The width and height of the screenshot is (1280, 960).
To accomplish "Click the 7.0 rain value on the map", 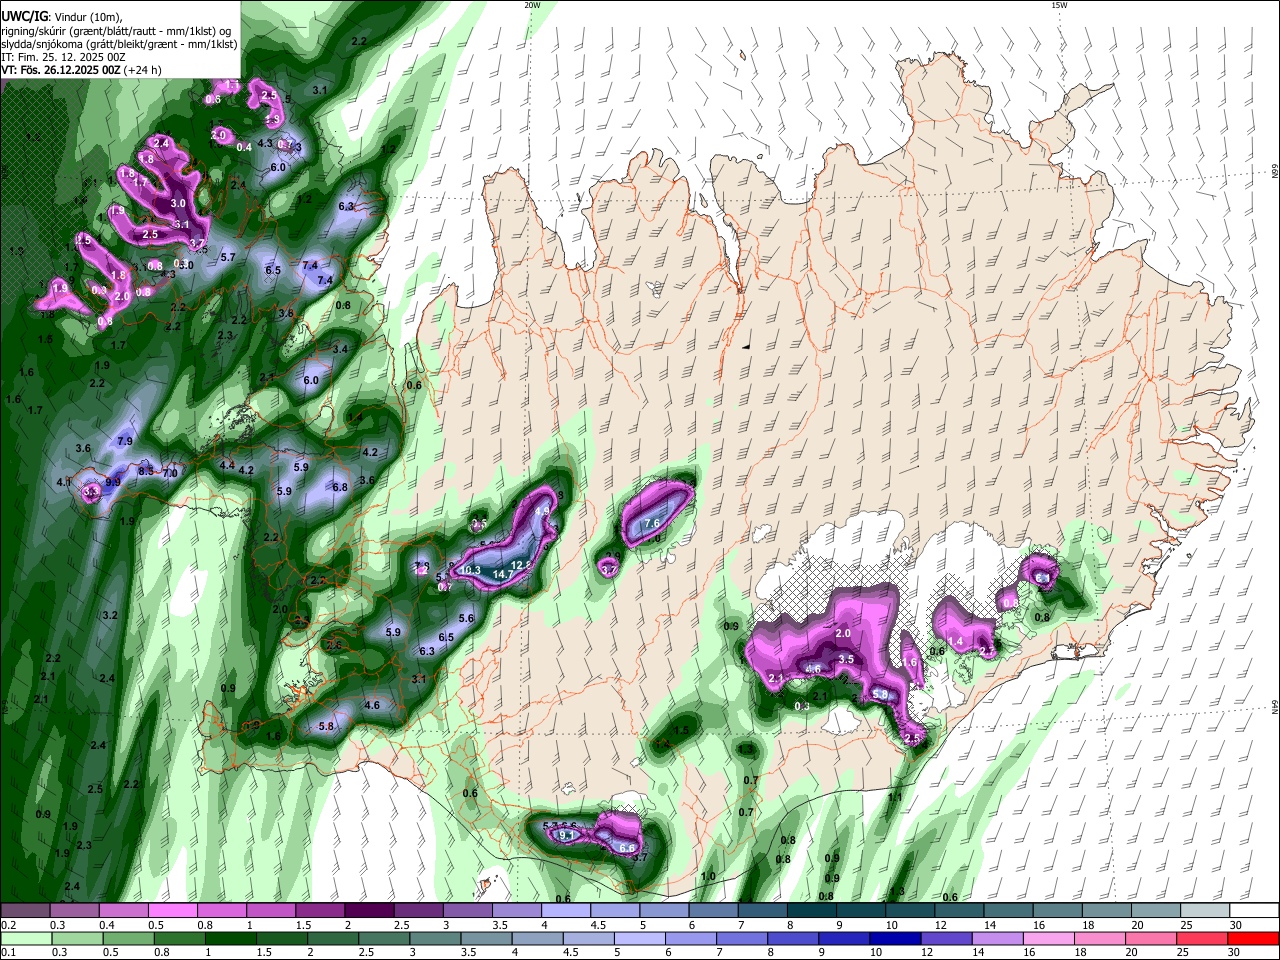I will tap(170, 473).
